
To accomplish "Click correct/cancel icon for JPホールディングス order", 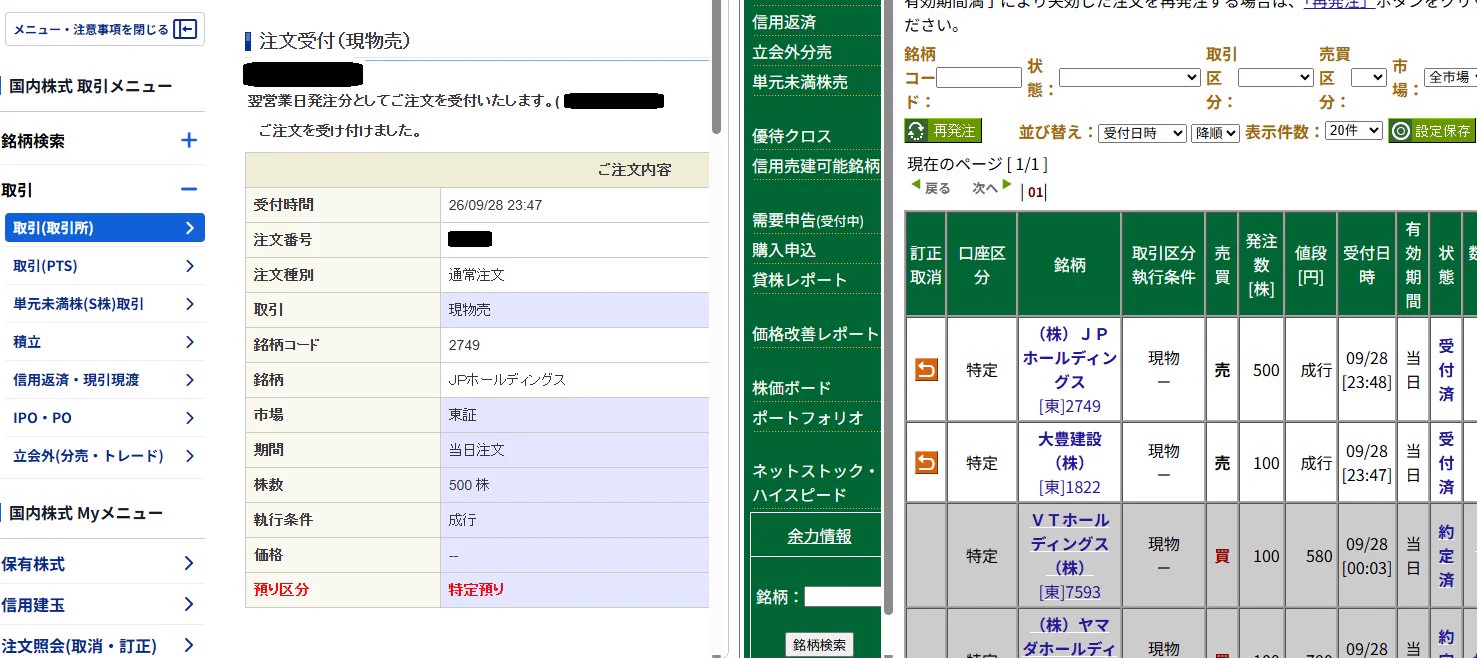I will pos(926,370).
